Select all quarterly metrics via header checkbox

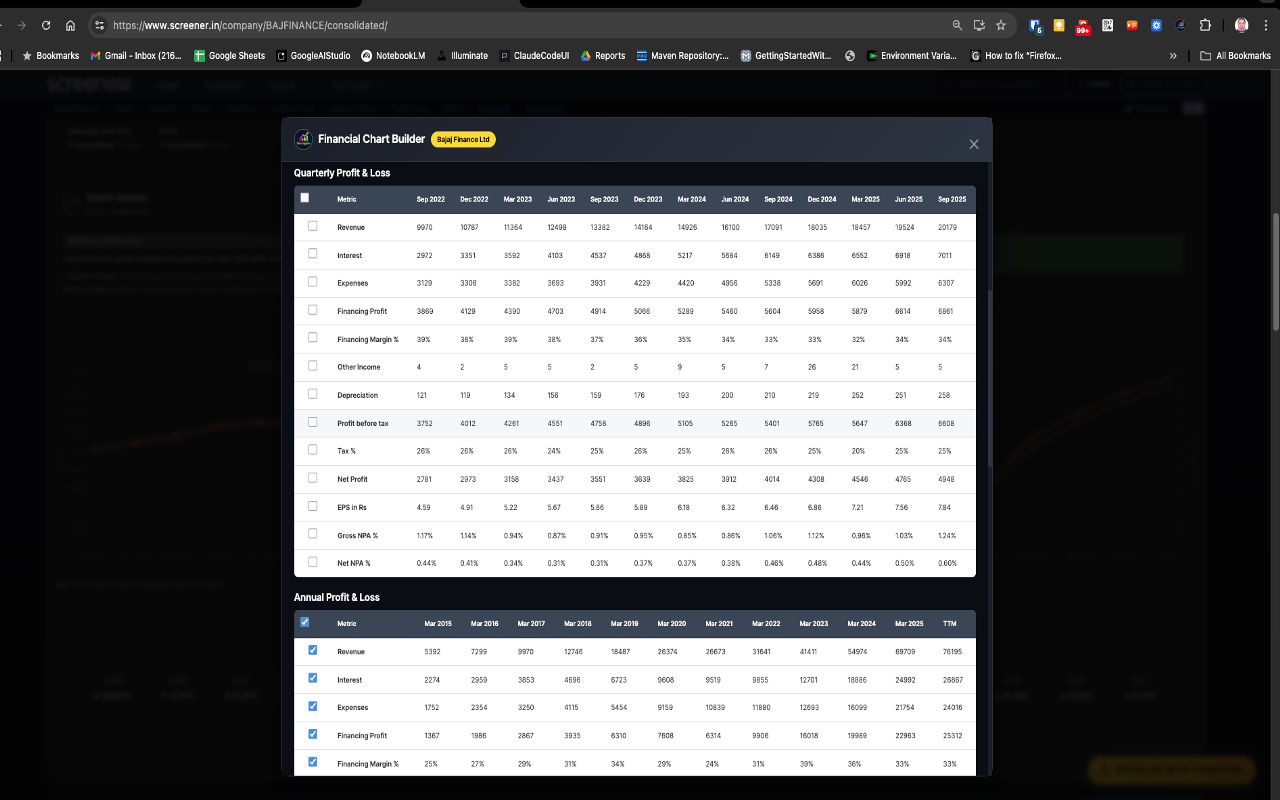(304, 197)
